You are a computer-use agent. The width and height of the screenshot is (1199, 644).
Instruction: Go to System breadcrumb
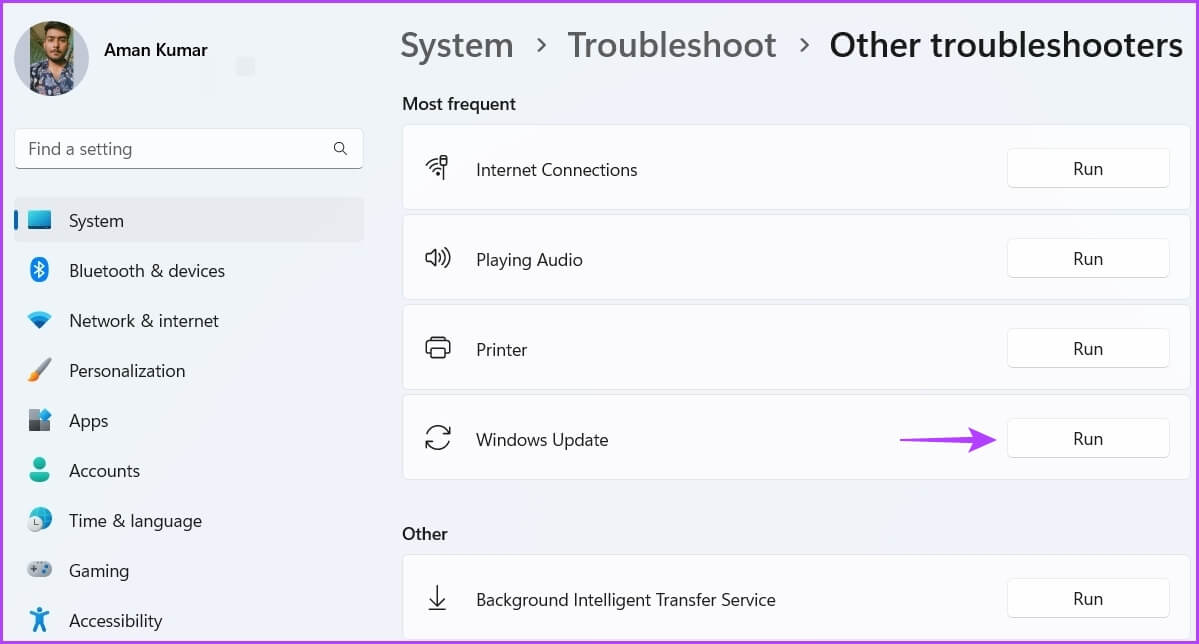457,46
